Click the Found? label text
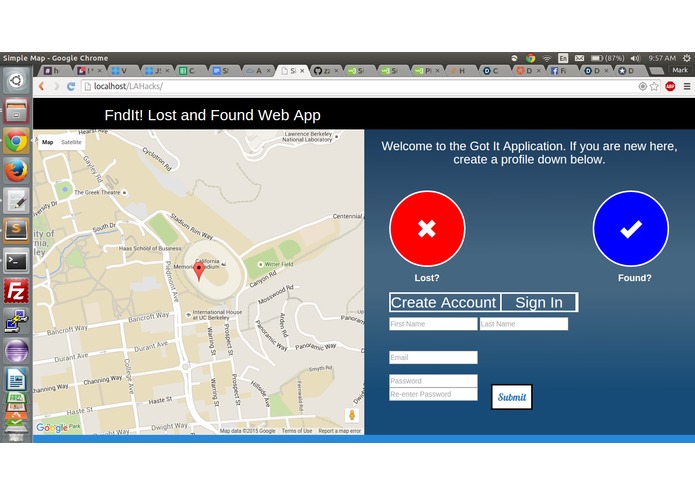This screenshot has height=494, width=695. click(x=635, y=278)
